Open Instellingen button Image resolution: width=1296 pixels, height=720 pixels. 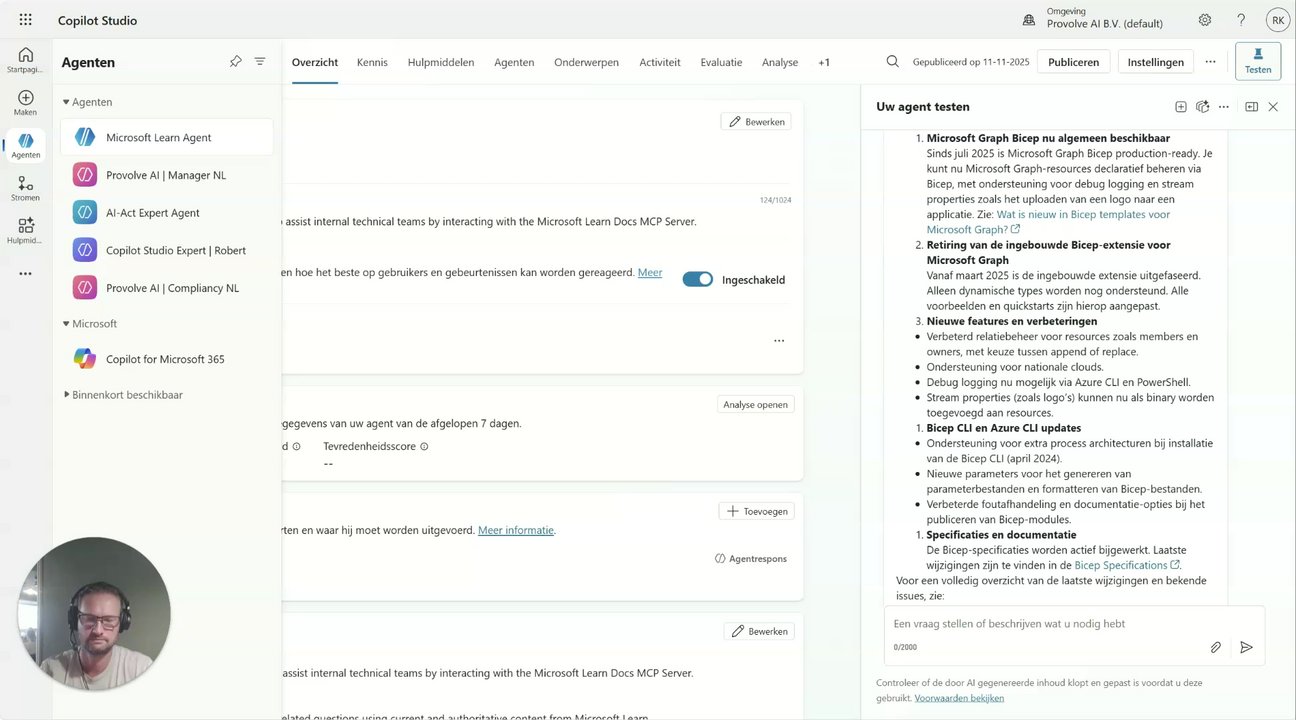click(1156, 62)
